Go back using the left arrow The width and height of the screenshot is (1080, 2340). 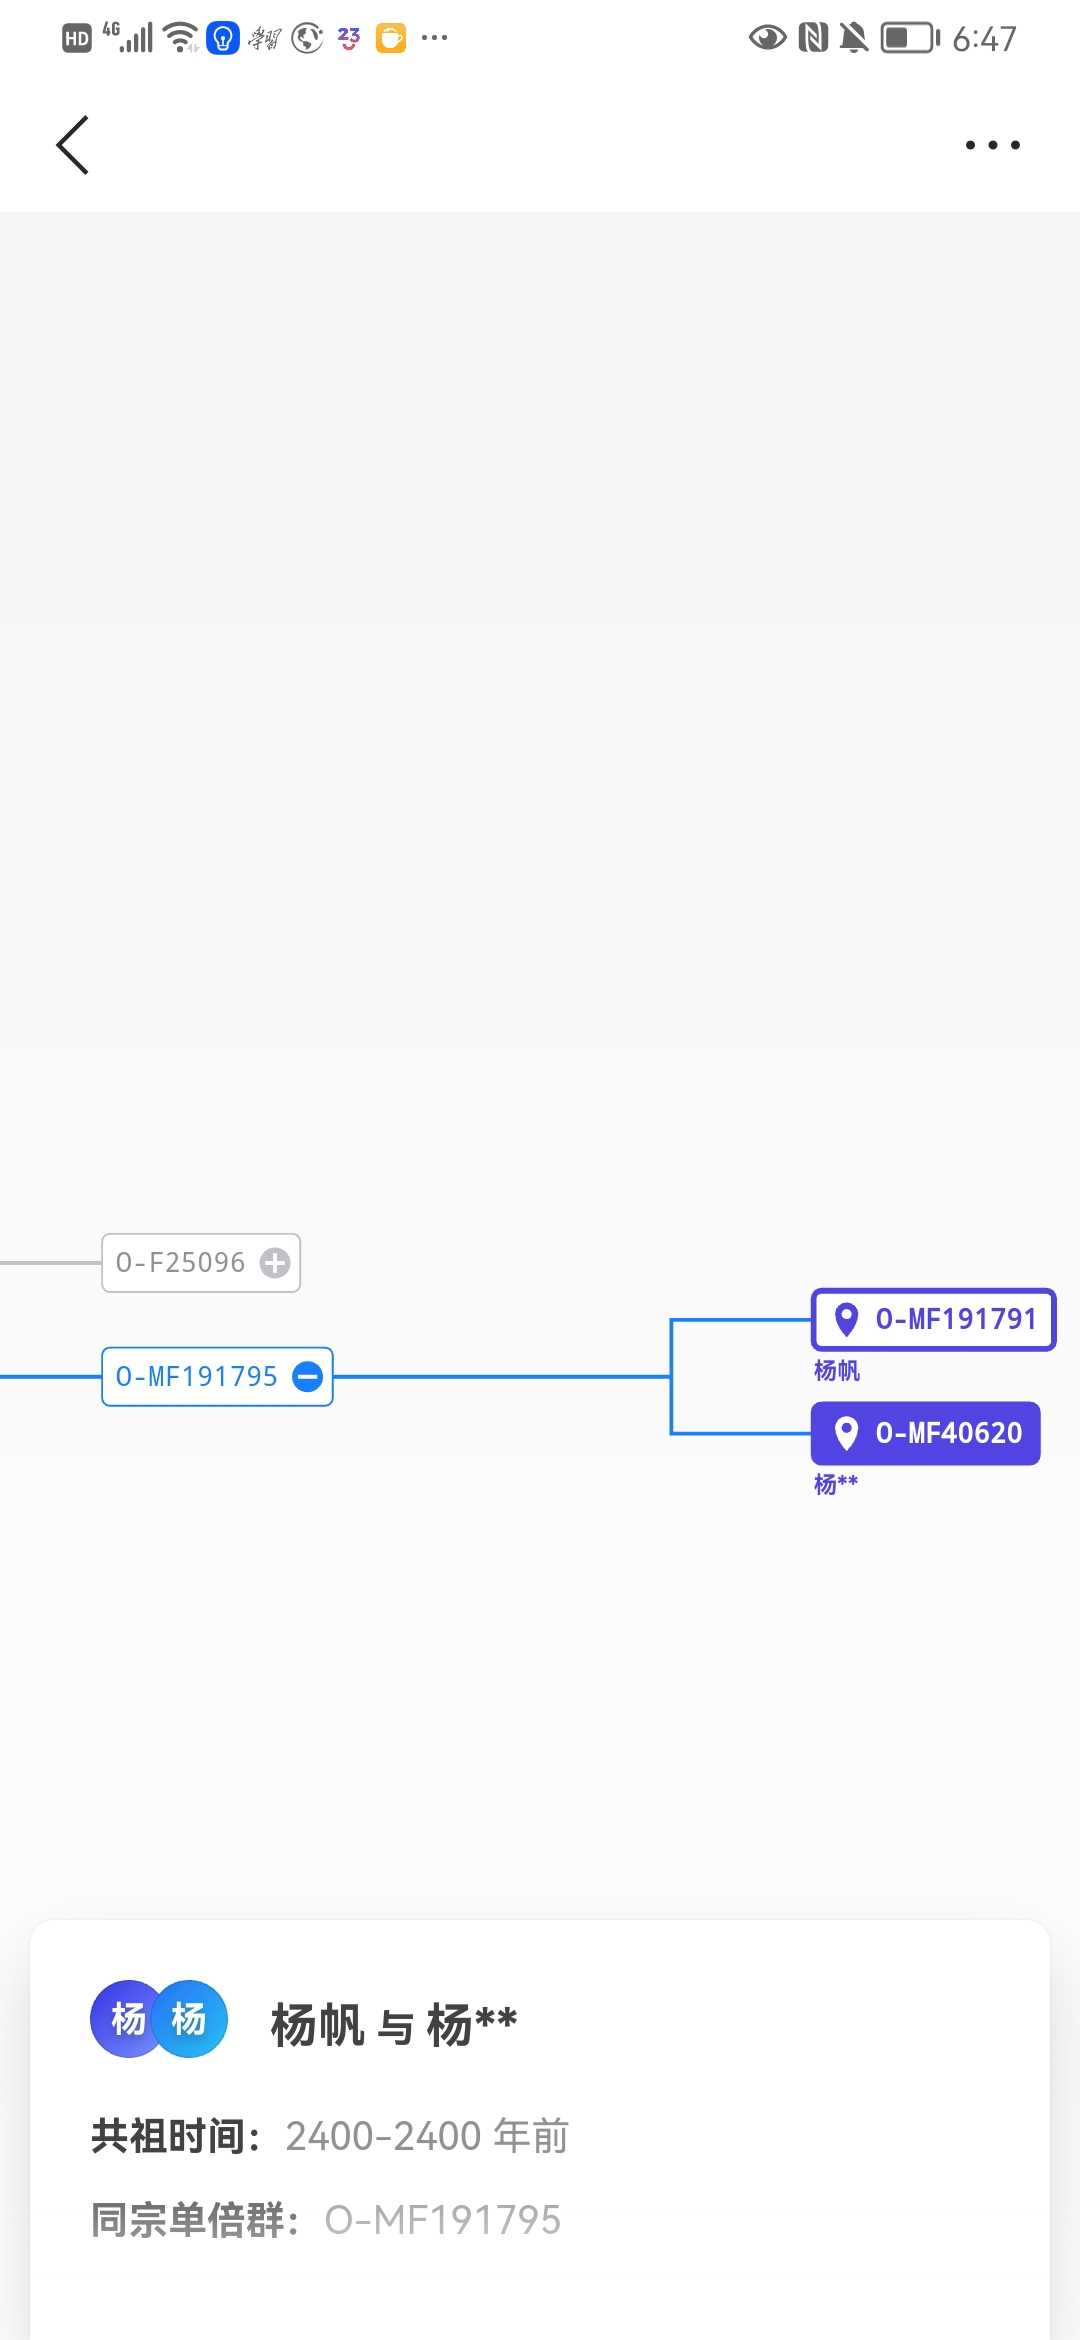point(72,145)
